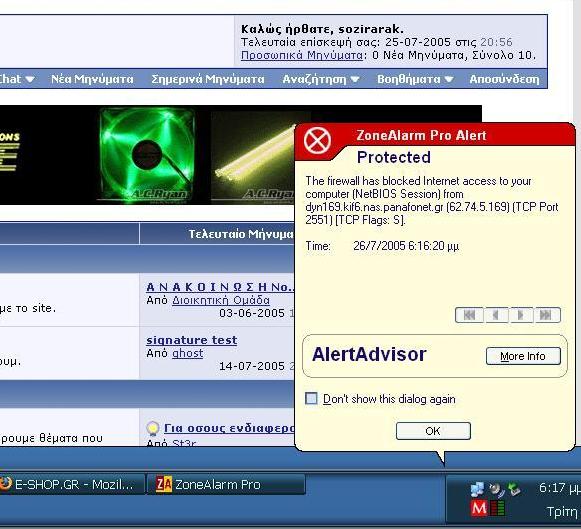
Task: Open the signature test thread
Action: [192, 340]
